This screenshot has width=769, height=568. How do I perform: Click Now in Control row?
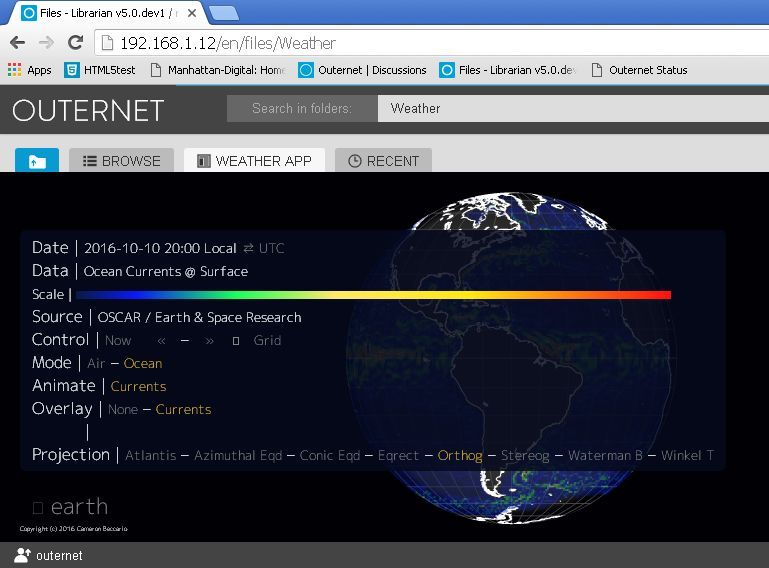pyautogui.click(x=118, y=340)
